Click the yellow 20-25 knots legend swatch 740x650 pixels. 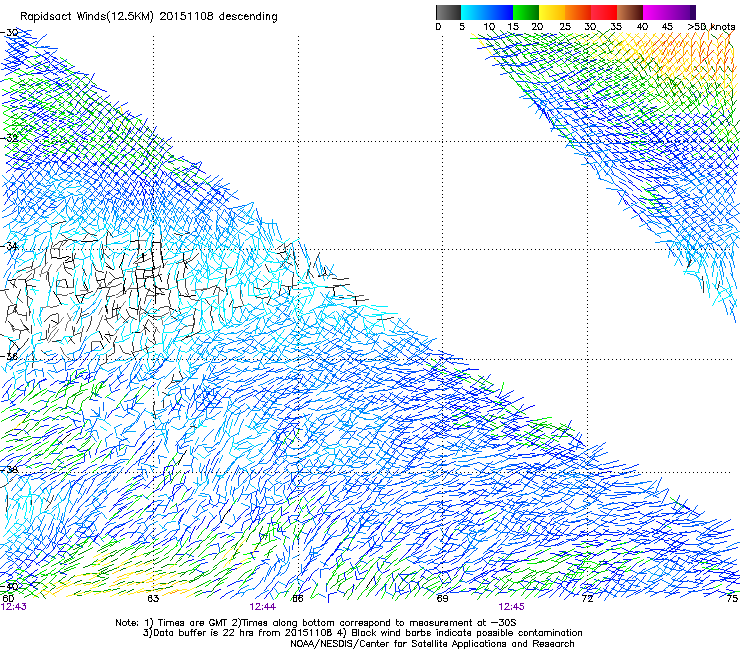(552, 12)
